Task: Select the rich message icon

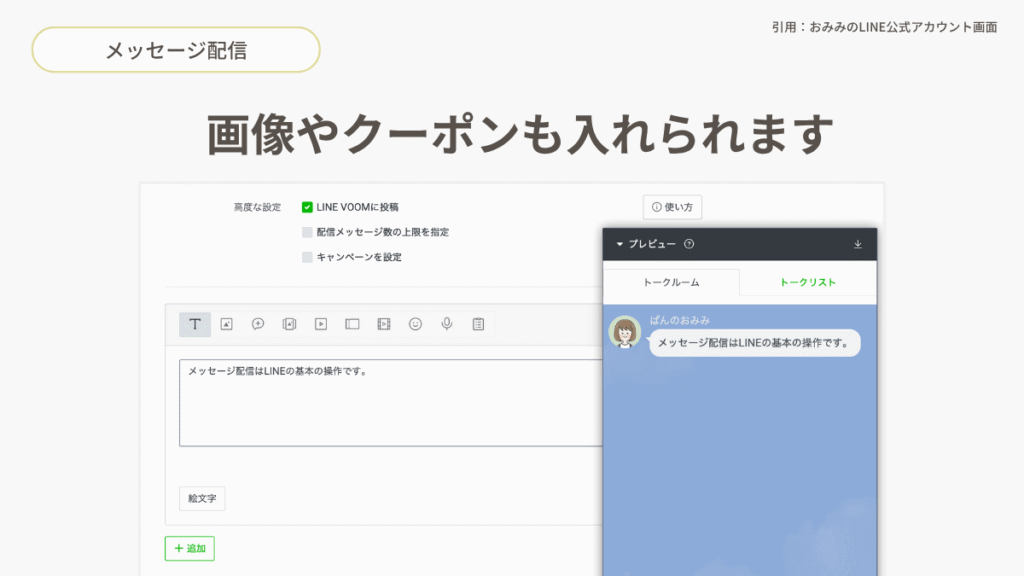Action: (x=289, y=324)
